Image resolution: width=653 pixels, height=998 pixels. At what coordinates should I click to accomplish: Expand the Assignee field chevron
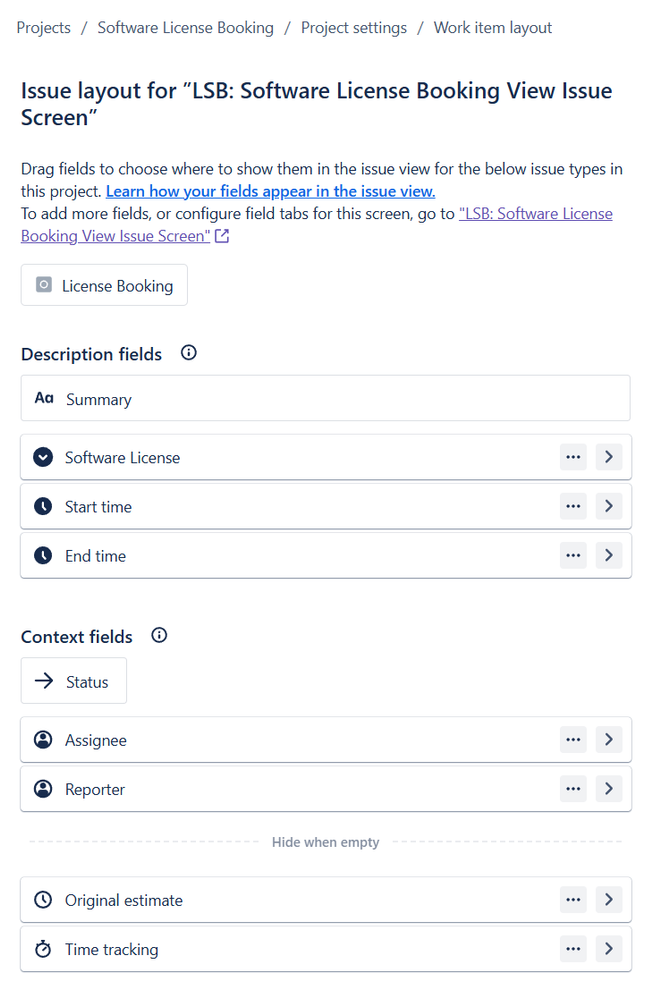click(609, 740)
